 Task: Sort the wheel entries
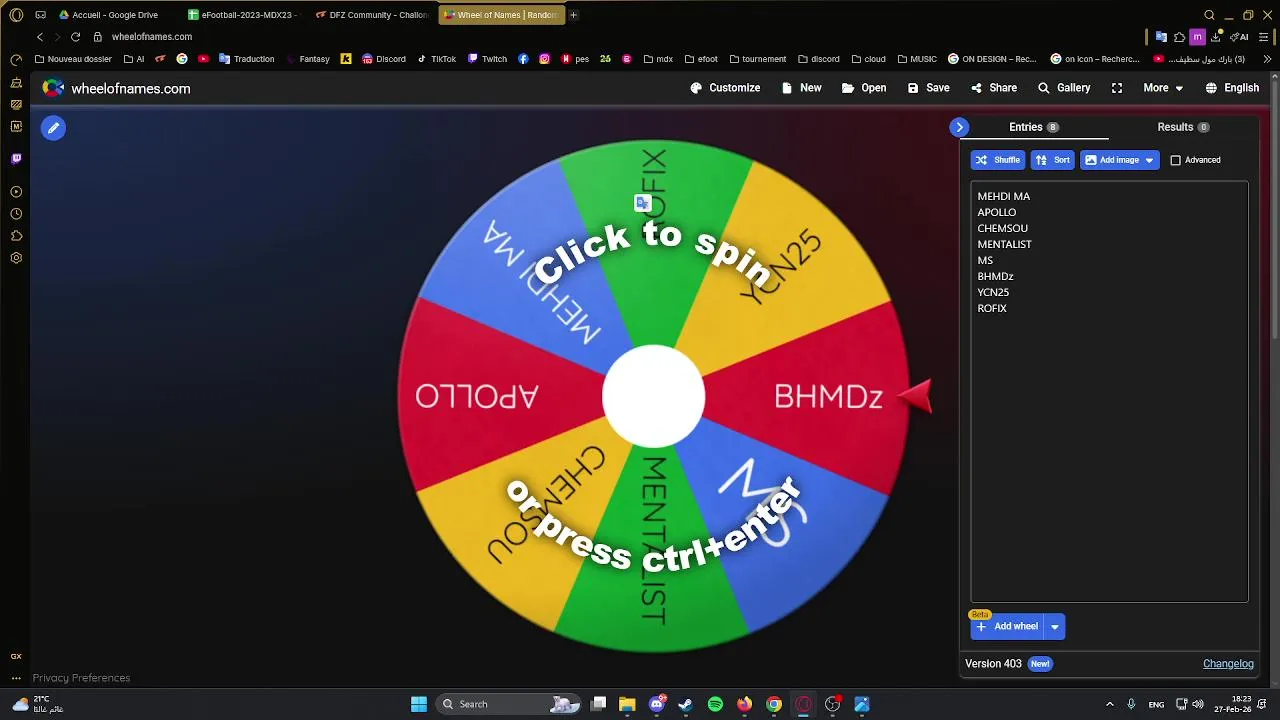point(1053,160)
